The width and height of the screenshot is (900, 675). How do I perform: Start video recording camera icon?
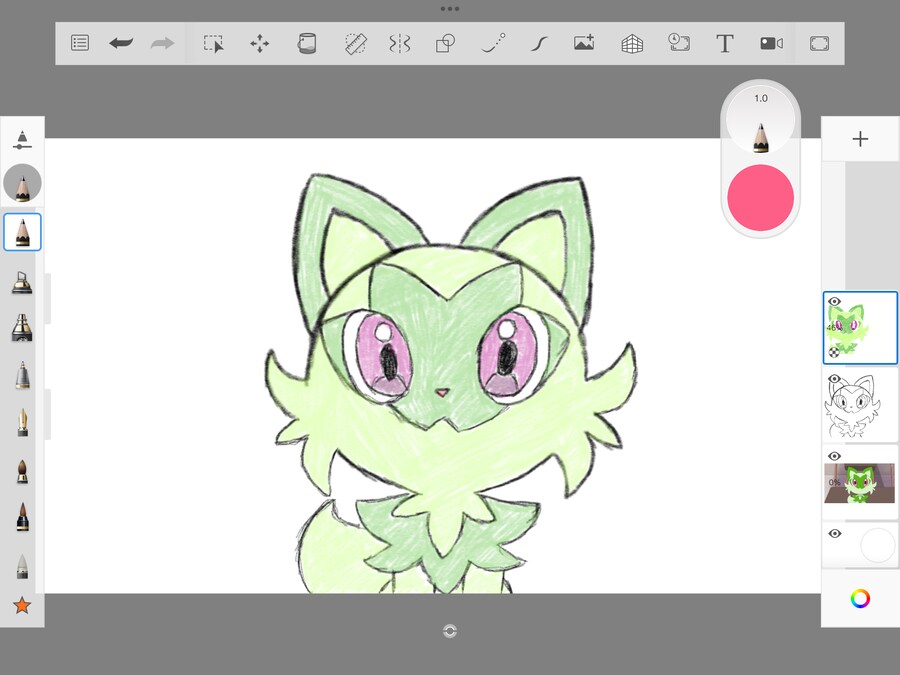tap(771, 44)
